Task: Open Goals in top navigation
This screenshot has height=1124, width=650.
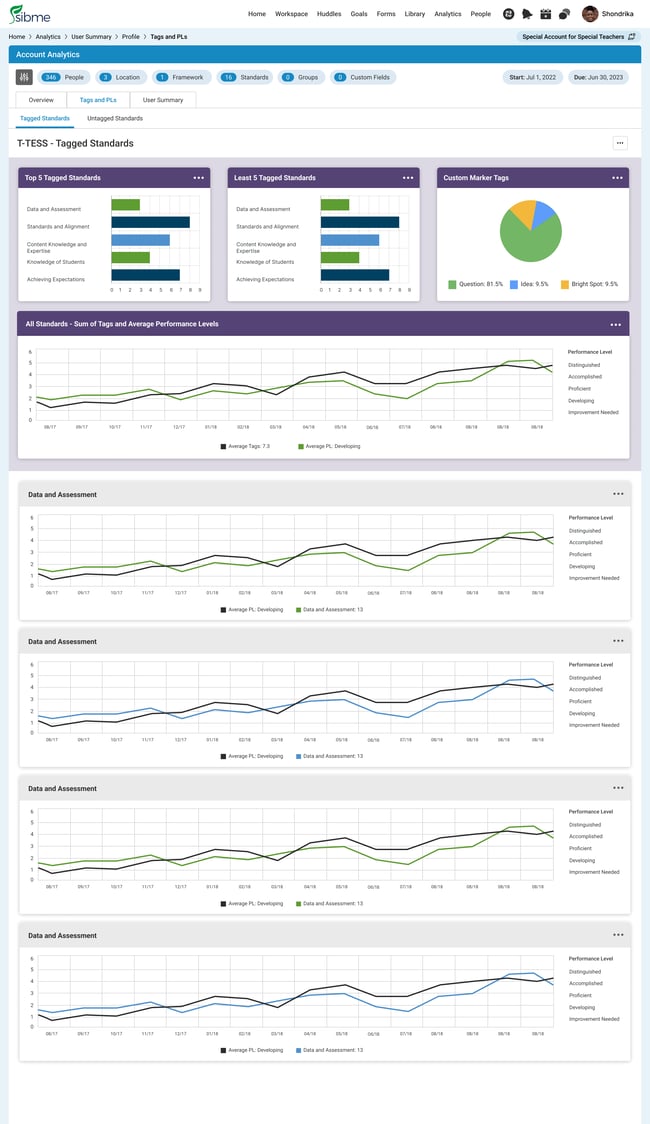Action: coord(359,14)
